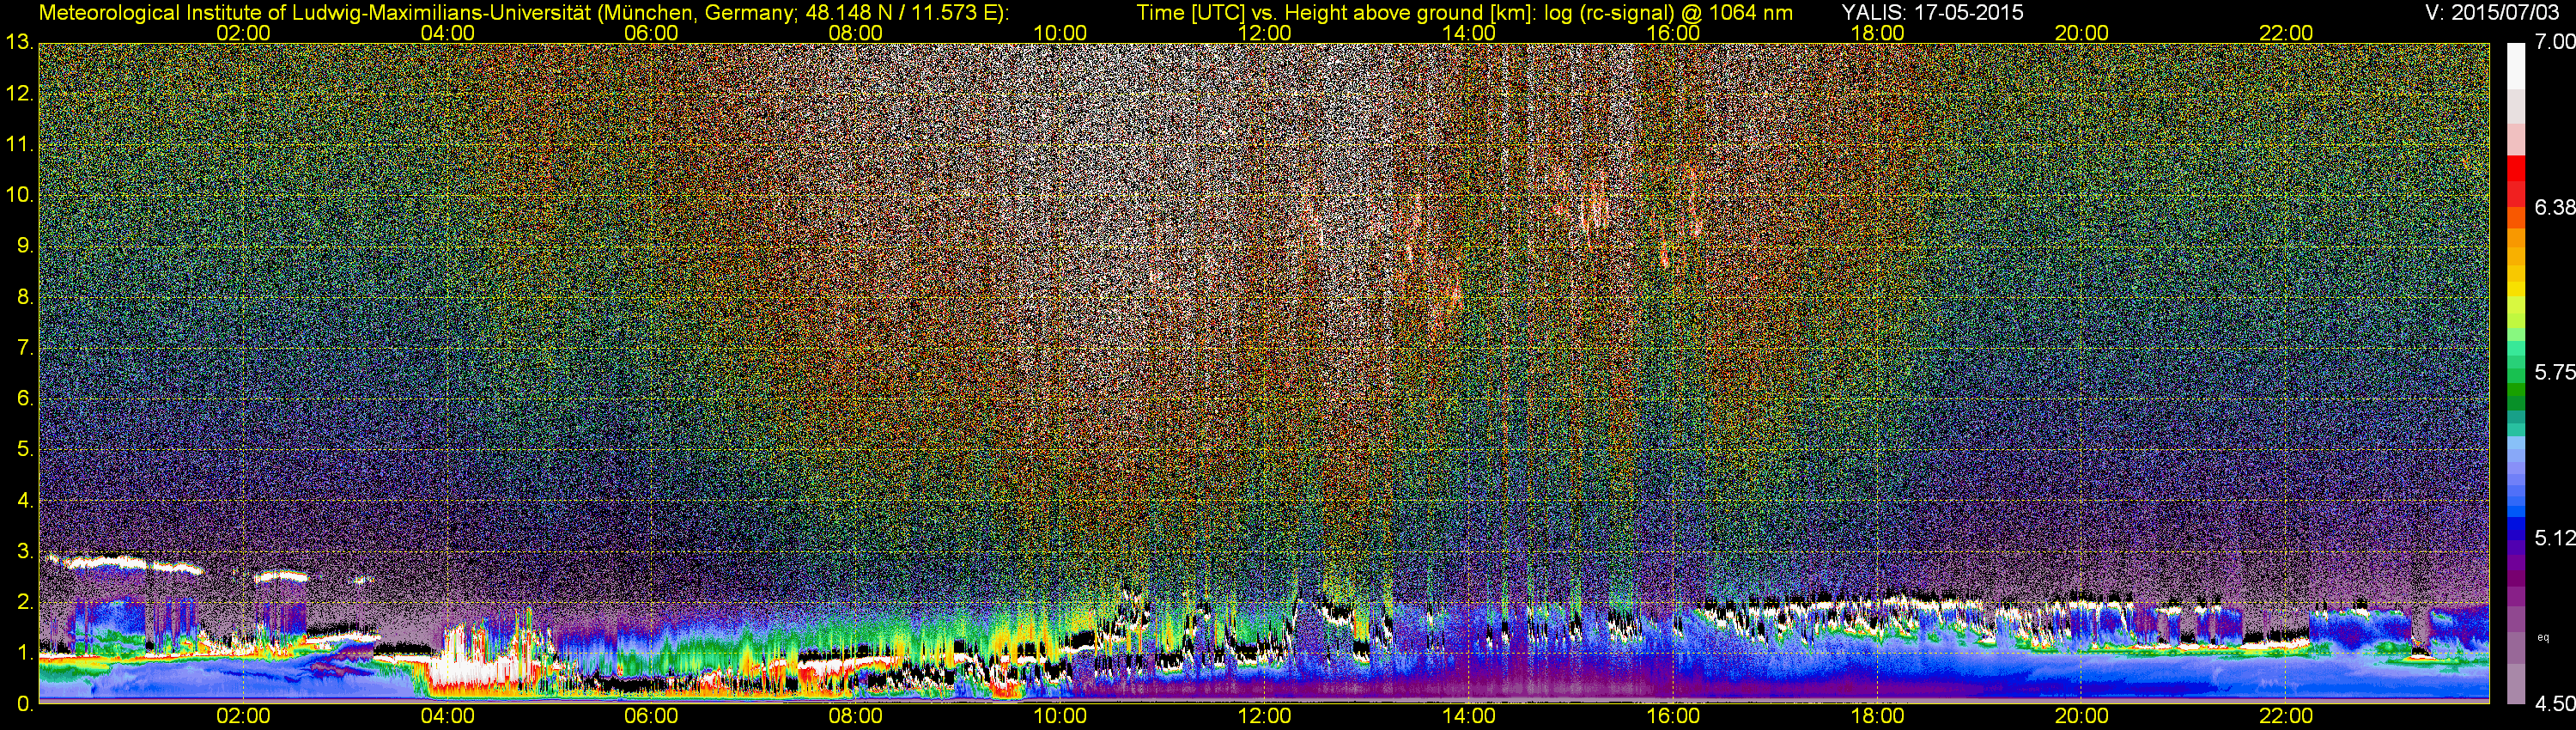The width and height of the screenshot is (2576, 730).
Task: Click the 04:00 label on the top time axis
Action: point(447,33)
